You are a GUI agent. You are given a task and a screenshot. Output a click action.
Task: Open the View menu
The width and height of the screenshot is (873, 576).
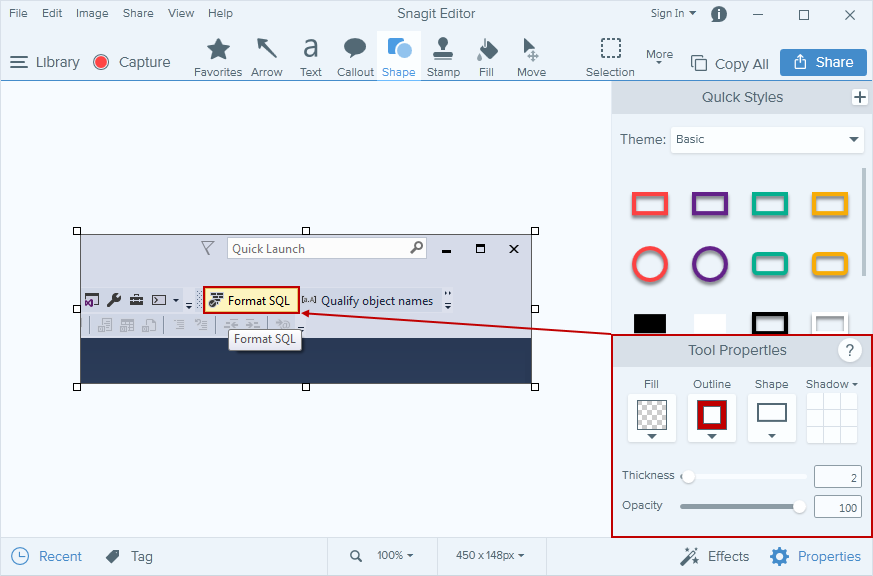coord(181,13)
